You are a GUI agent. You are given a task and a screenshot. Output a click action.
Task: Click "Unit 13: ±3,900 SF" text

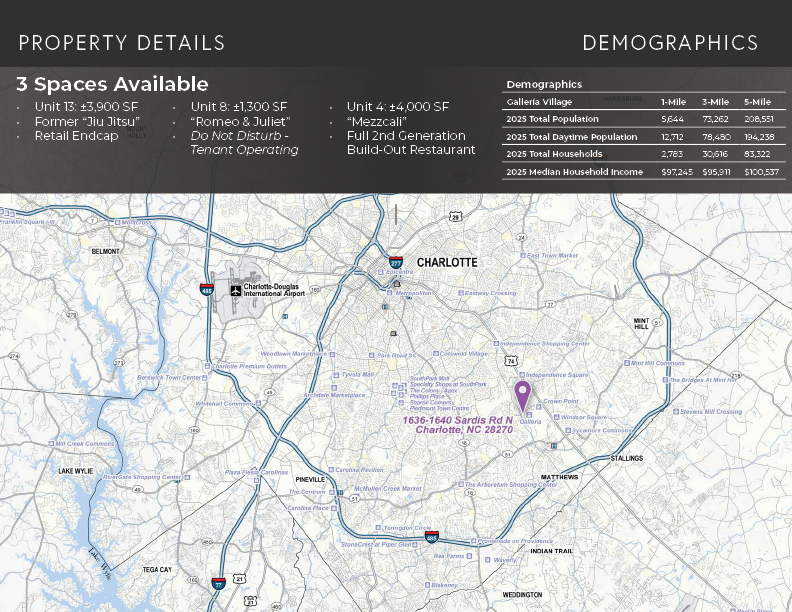coord(86,107)
